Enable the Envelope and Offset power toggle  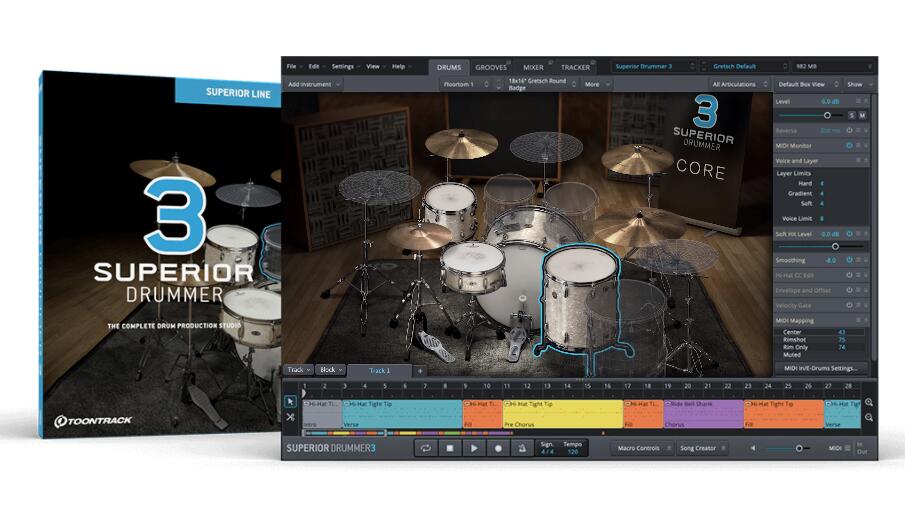849,290
